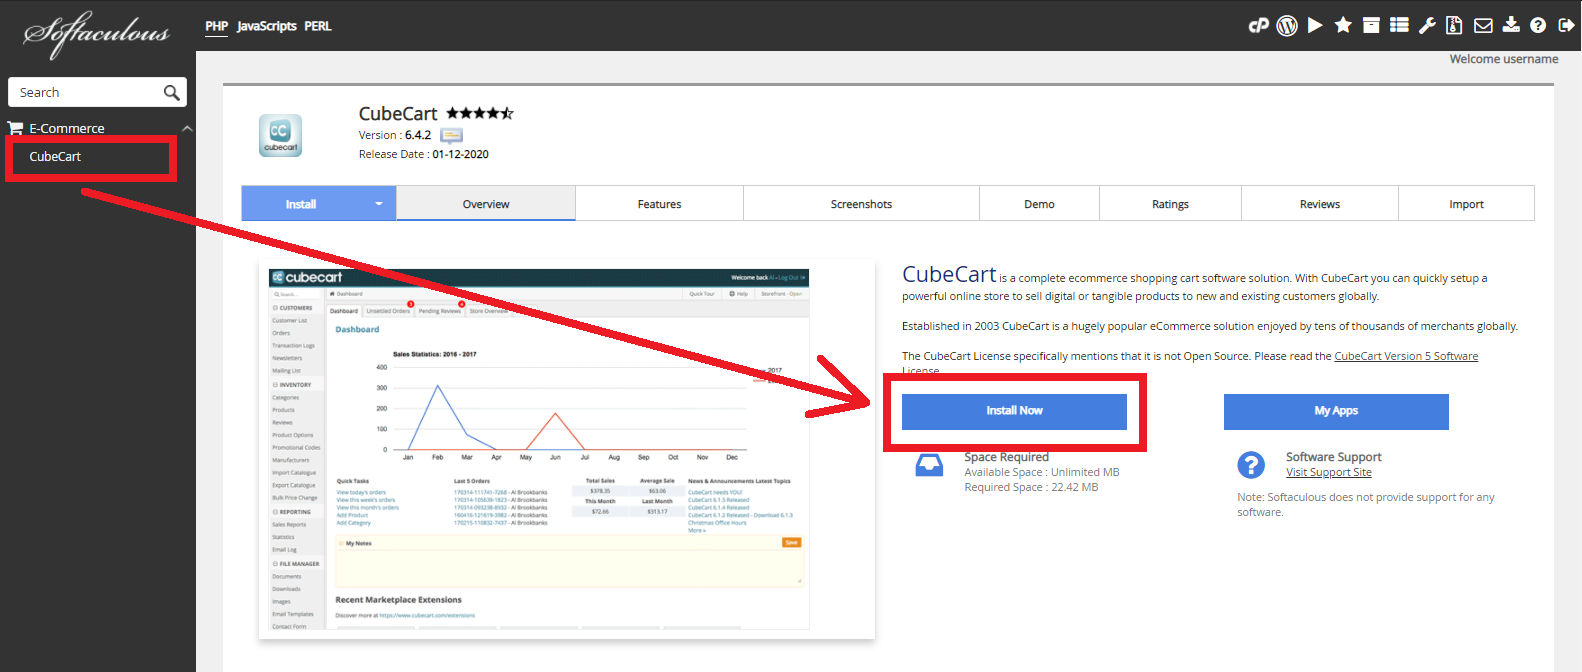Select CubeCart in the sidebar list
Viewport: 1582px width, 672px height.
pyautogui.click(x=55, y=157)
